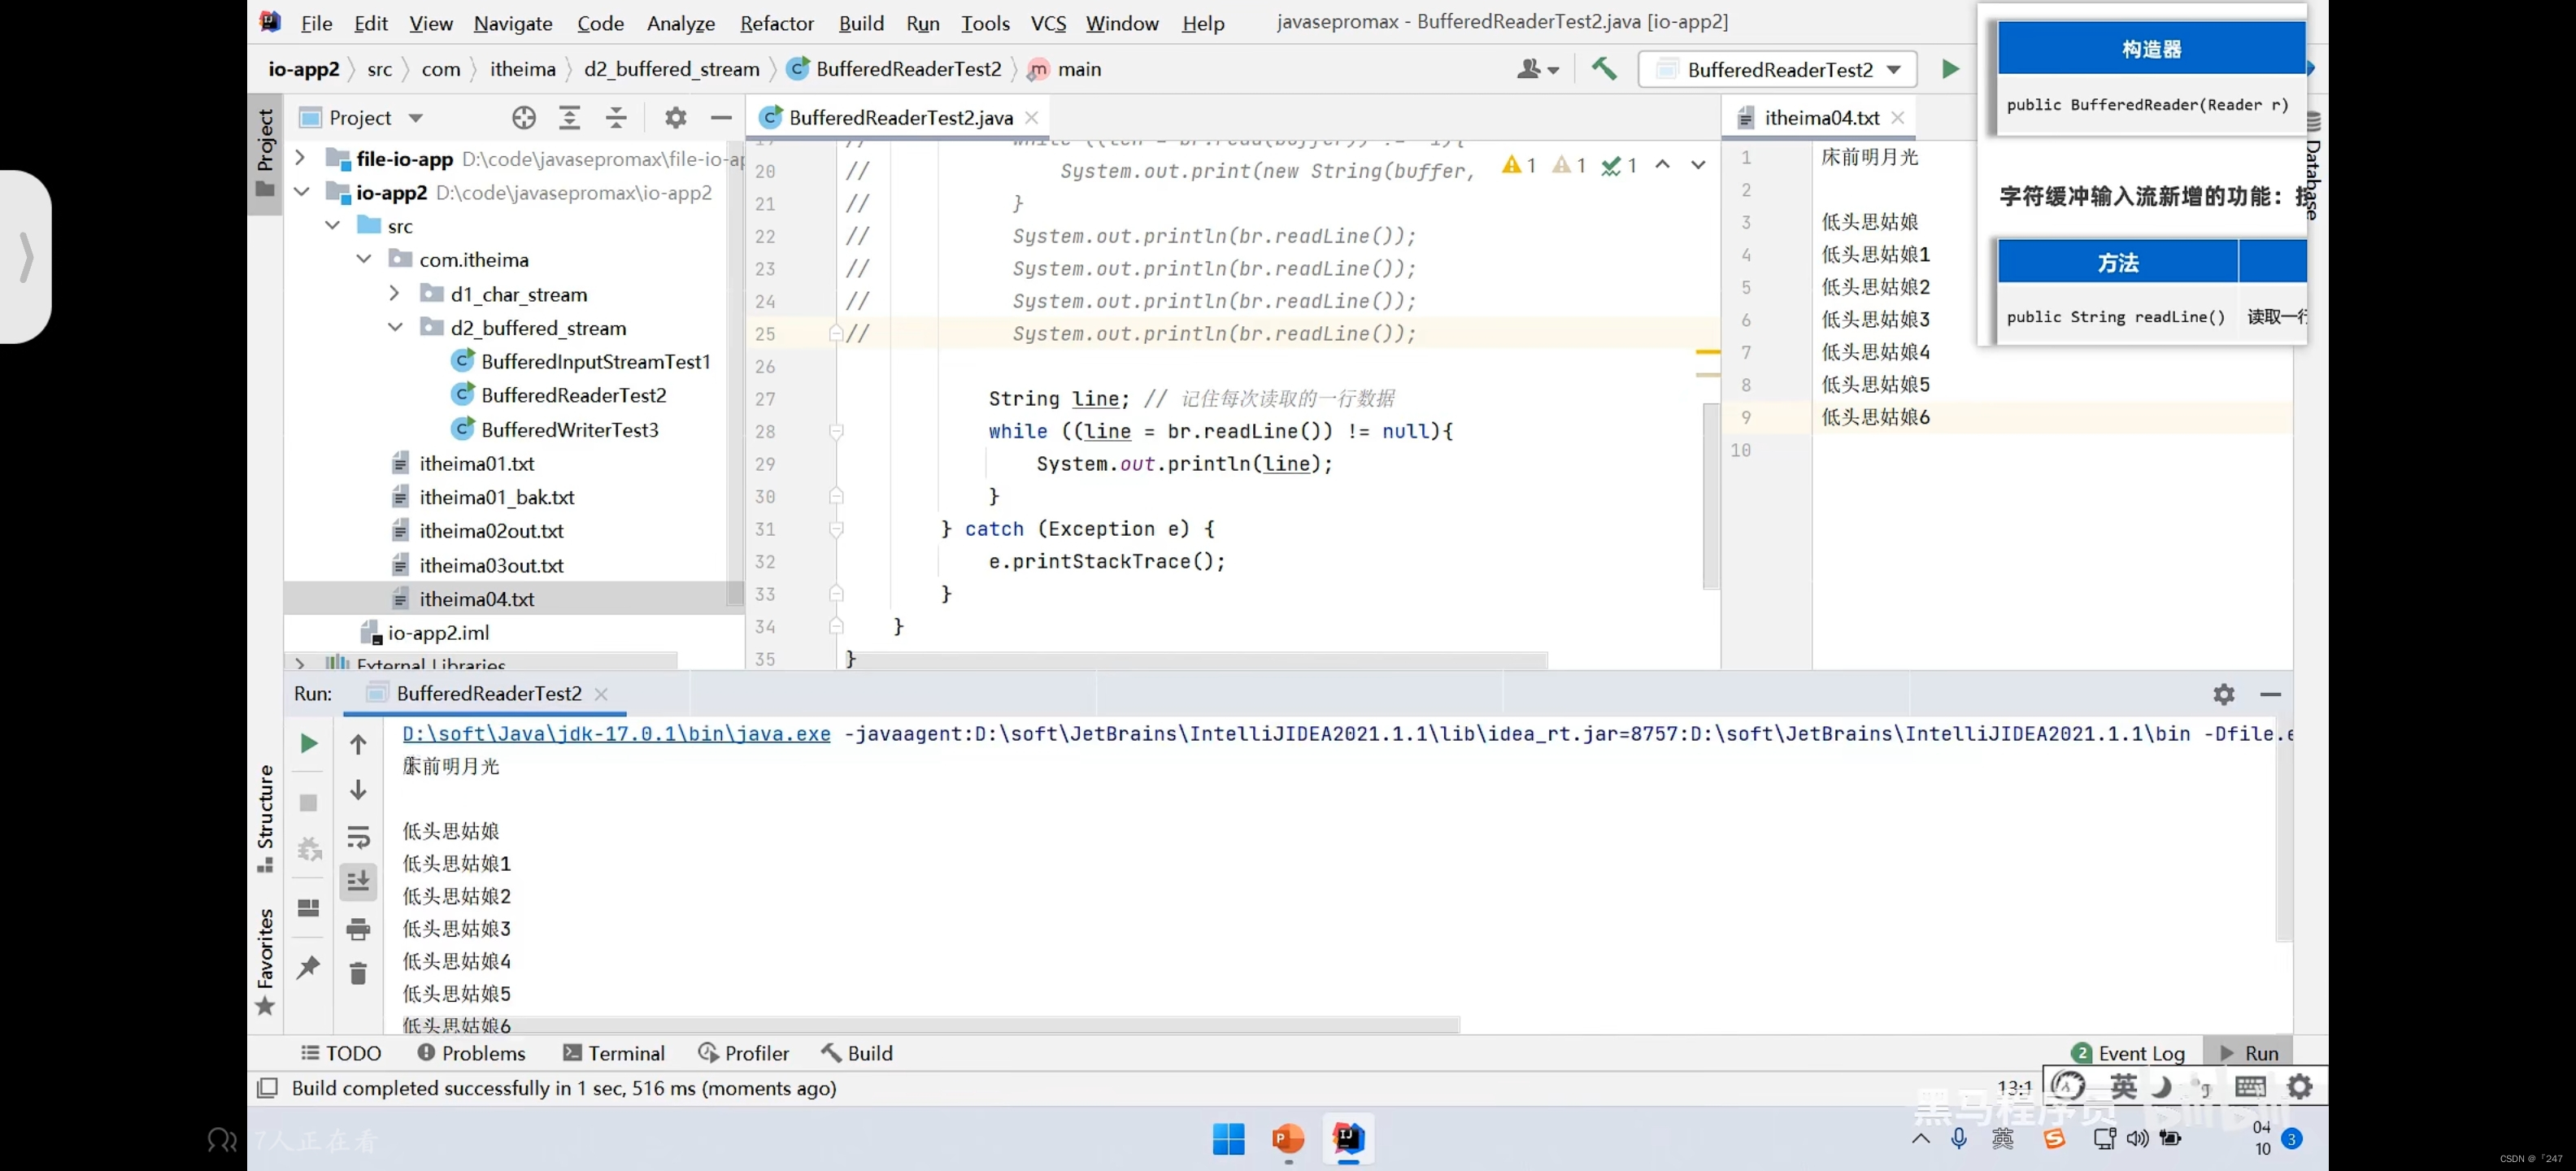The image size is (2576, 1171).
Task: Stop the running process icon
Action: point(309,802)
